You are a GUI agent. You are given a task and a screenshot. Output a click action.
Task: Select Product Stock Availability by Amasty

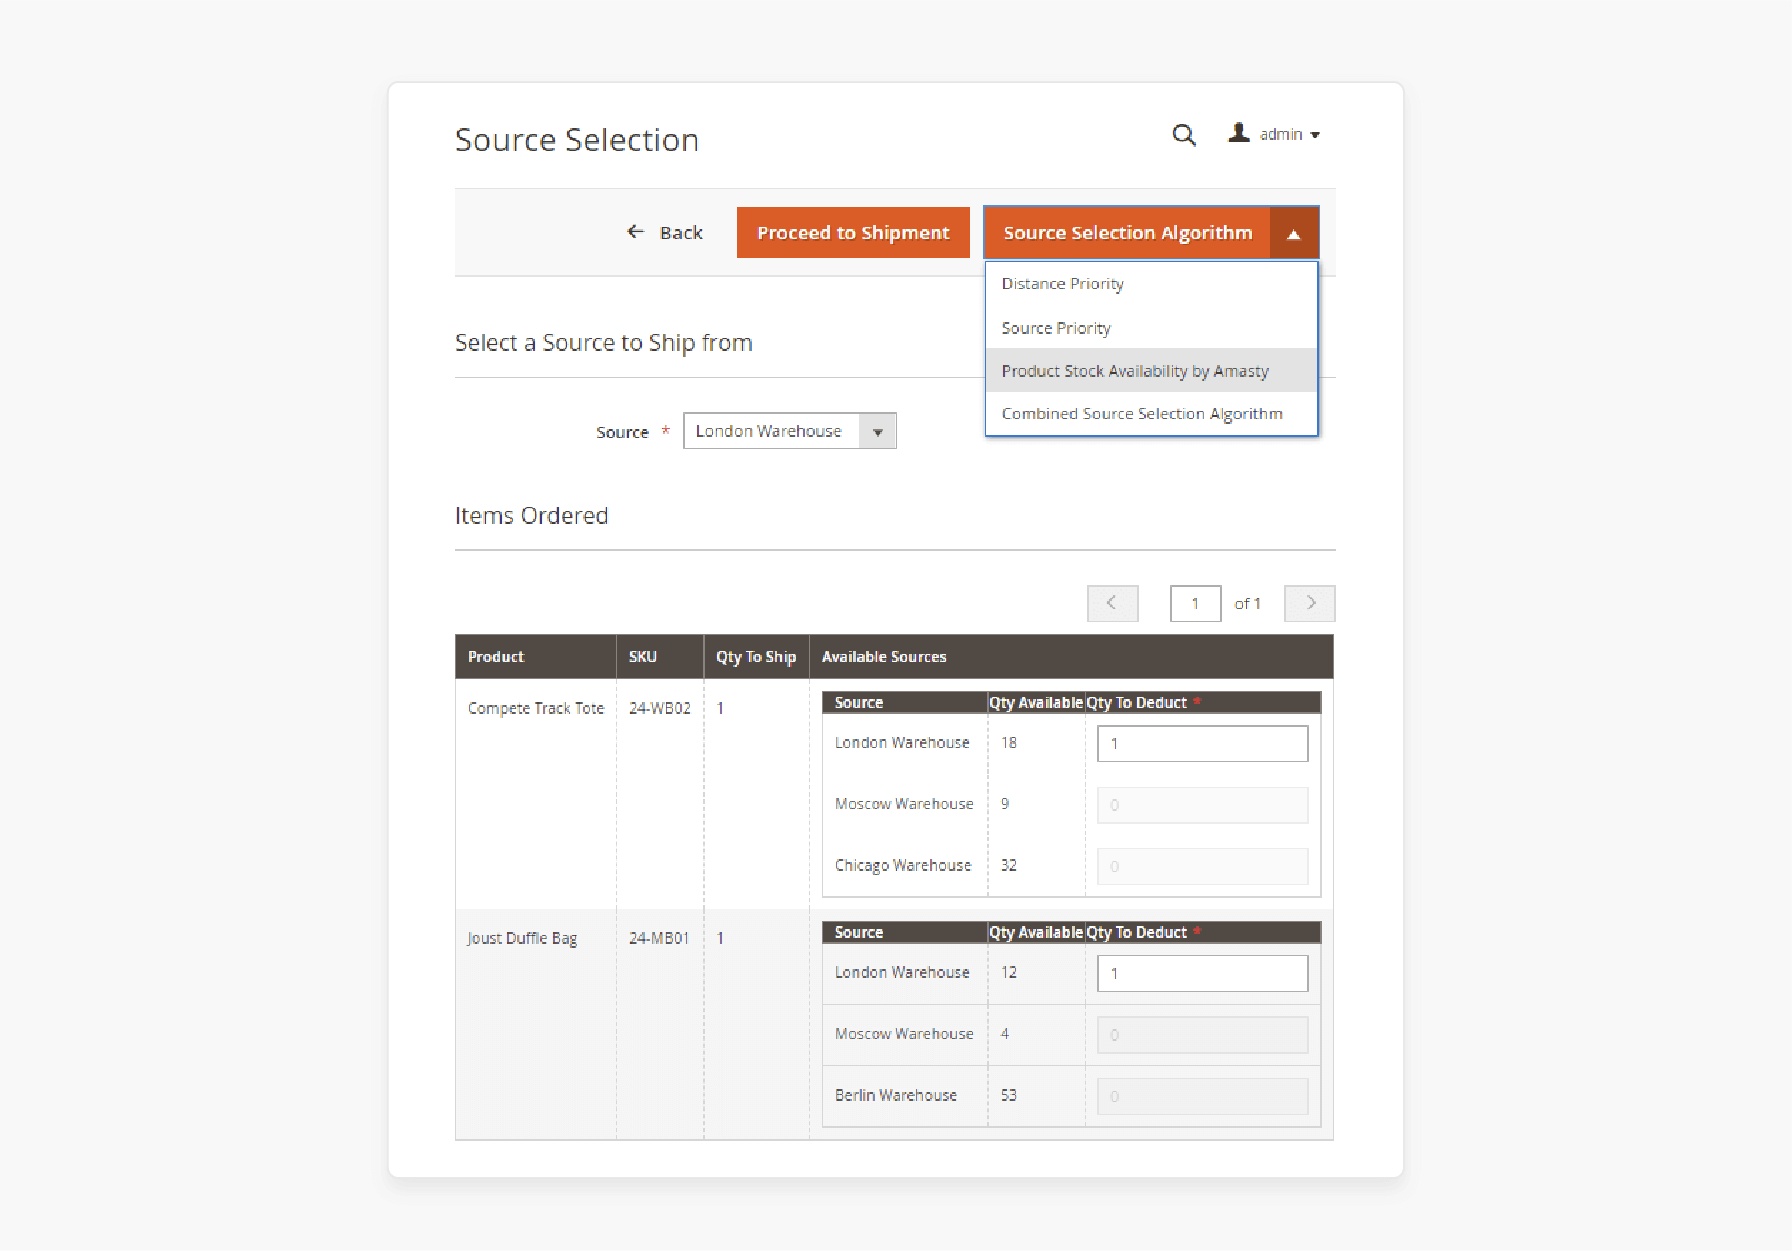point(1151,371)
